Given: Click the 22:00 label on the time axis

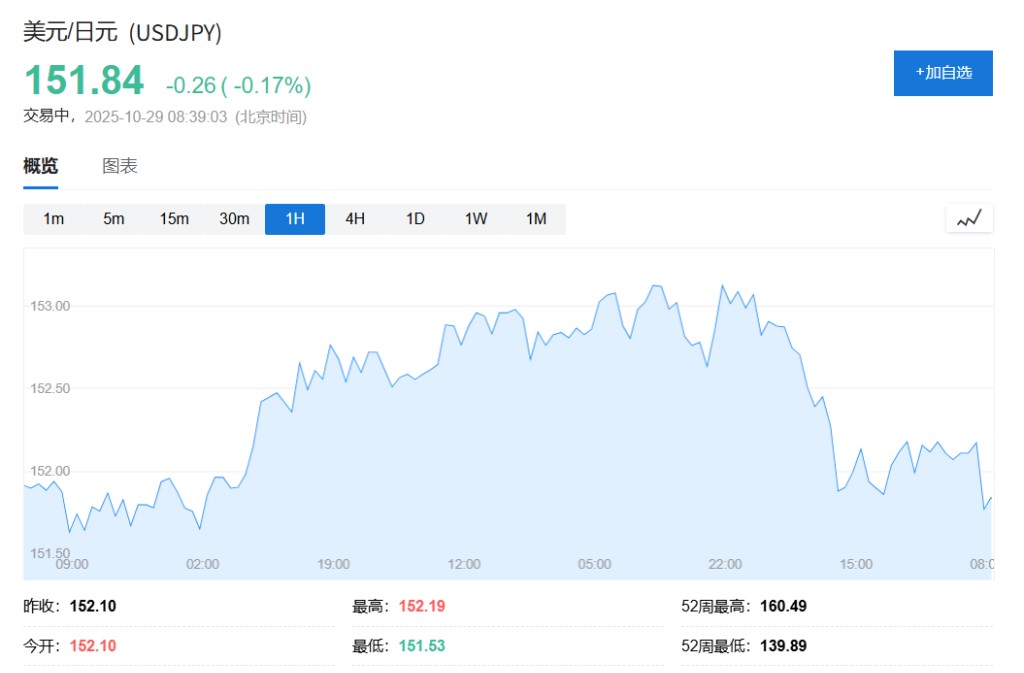Looking at the screenshot, I should 725,564.
